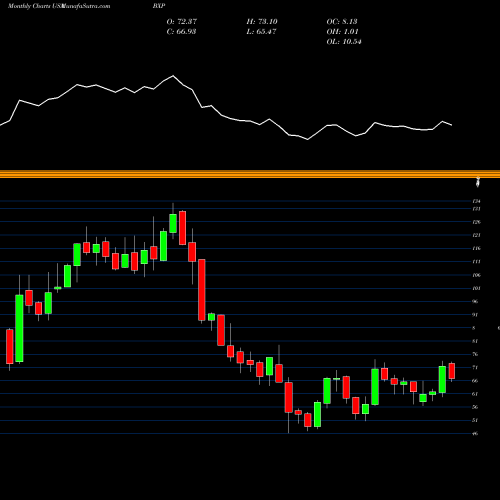Click the 111 price axis label
This screenshot has width=500, height=500.
tap(477, 262)
